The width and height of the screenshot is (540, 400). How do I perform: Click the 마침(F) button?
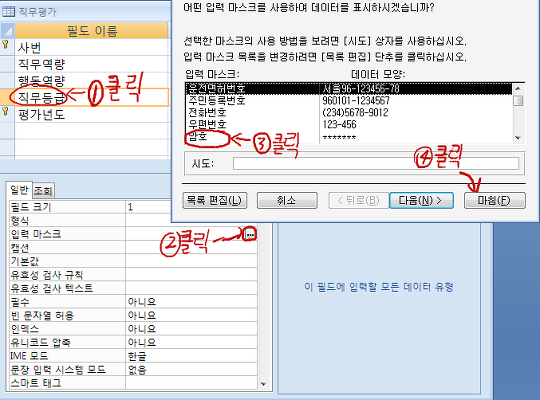495,201
